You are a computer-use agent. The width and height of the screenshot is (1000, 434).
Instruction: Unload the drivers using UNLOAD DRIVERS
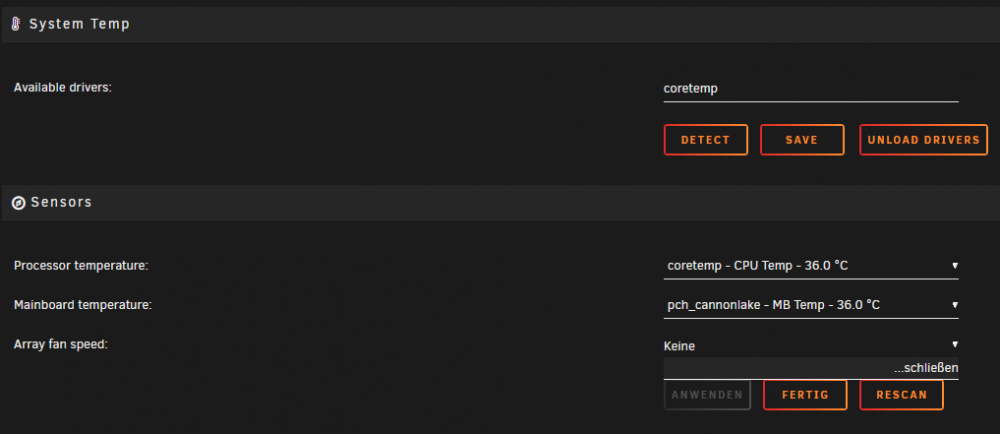[x=923, y=140]
